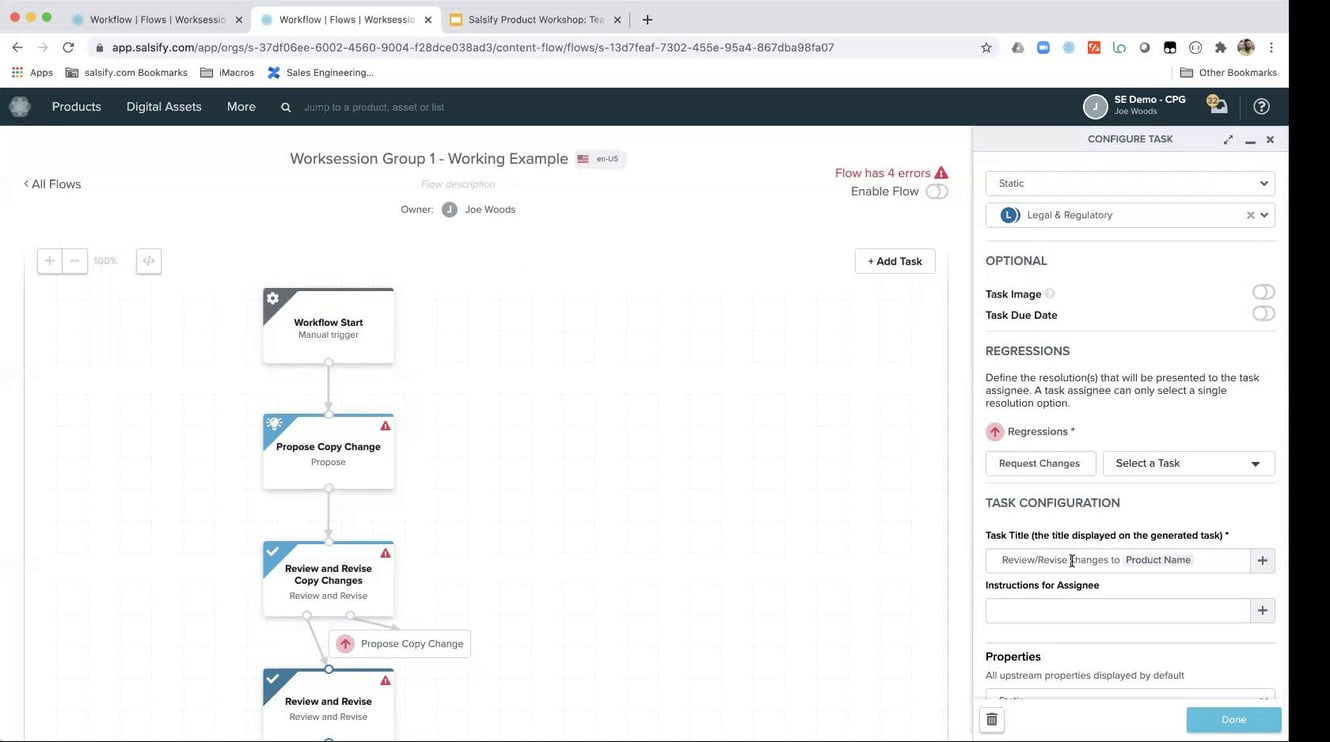Select the Workflow Start node
This screenshot has height=742, width=1330.
[328, 326]
